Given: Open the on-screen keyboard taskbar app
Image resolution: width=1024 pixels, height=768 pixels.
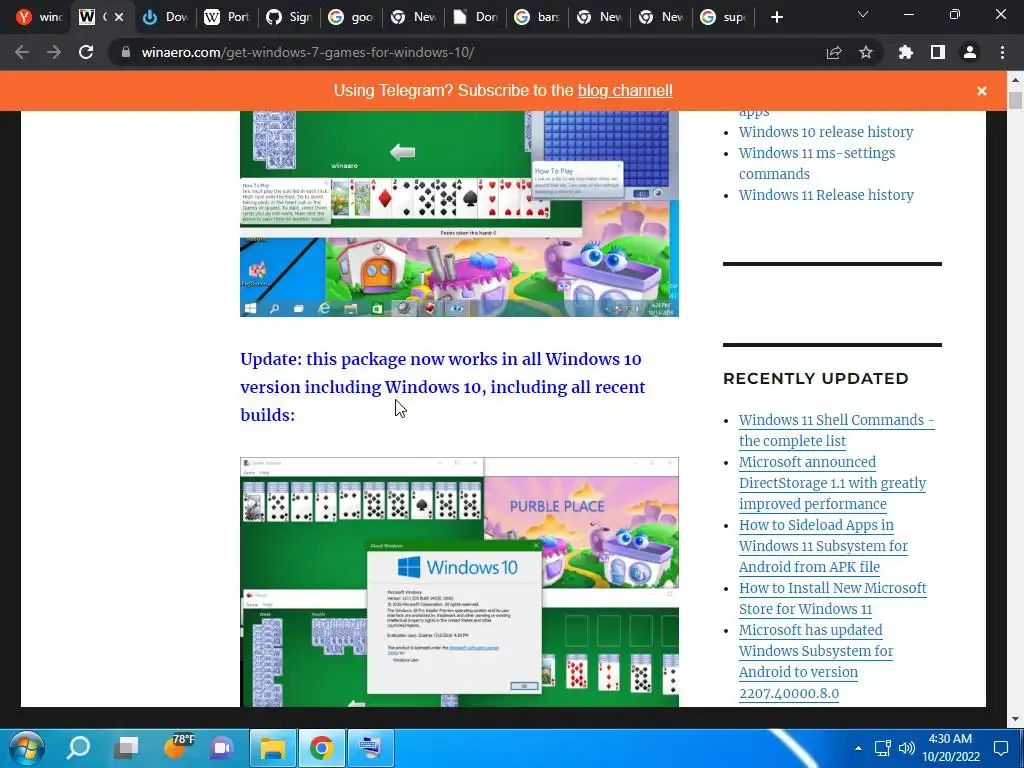Looking at the screenshot, I should pos(370,748).
